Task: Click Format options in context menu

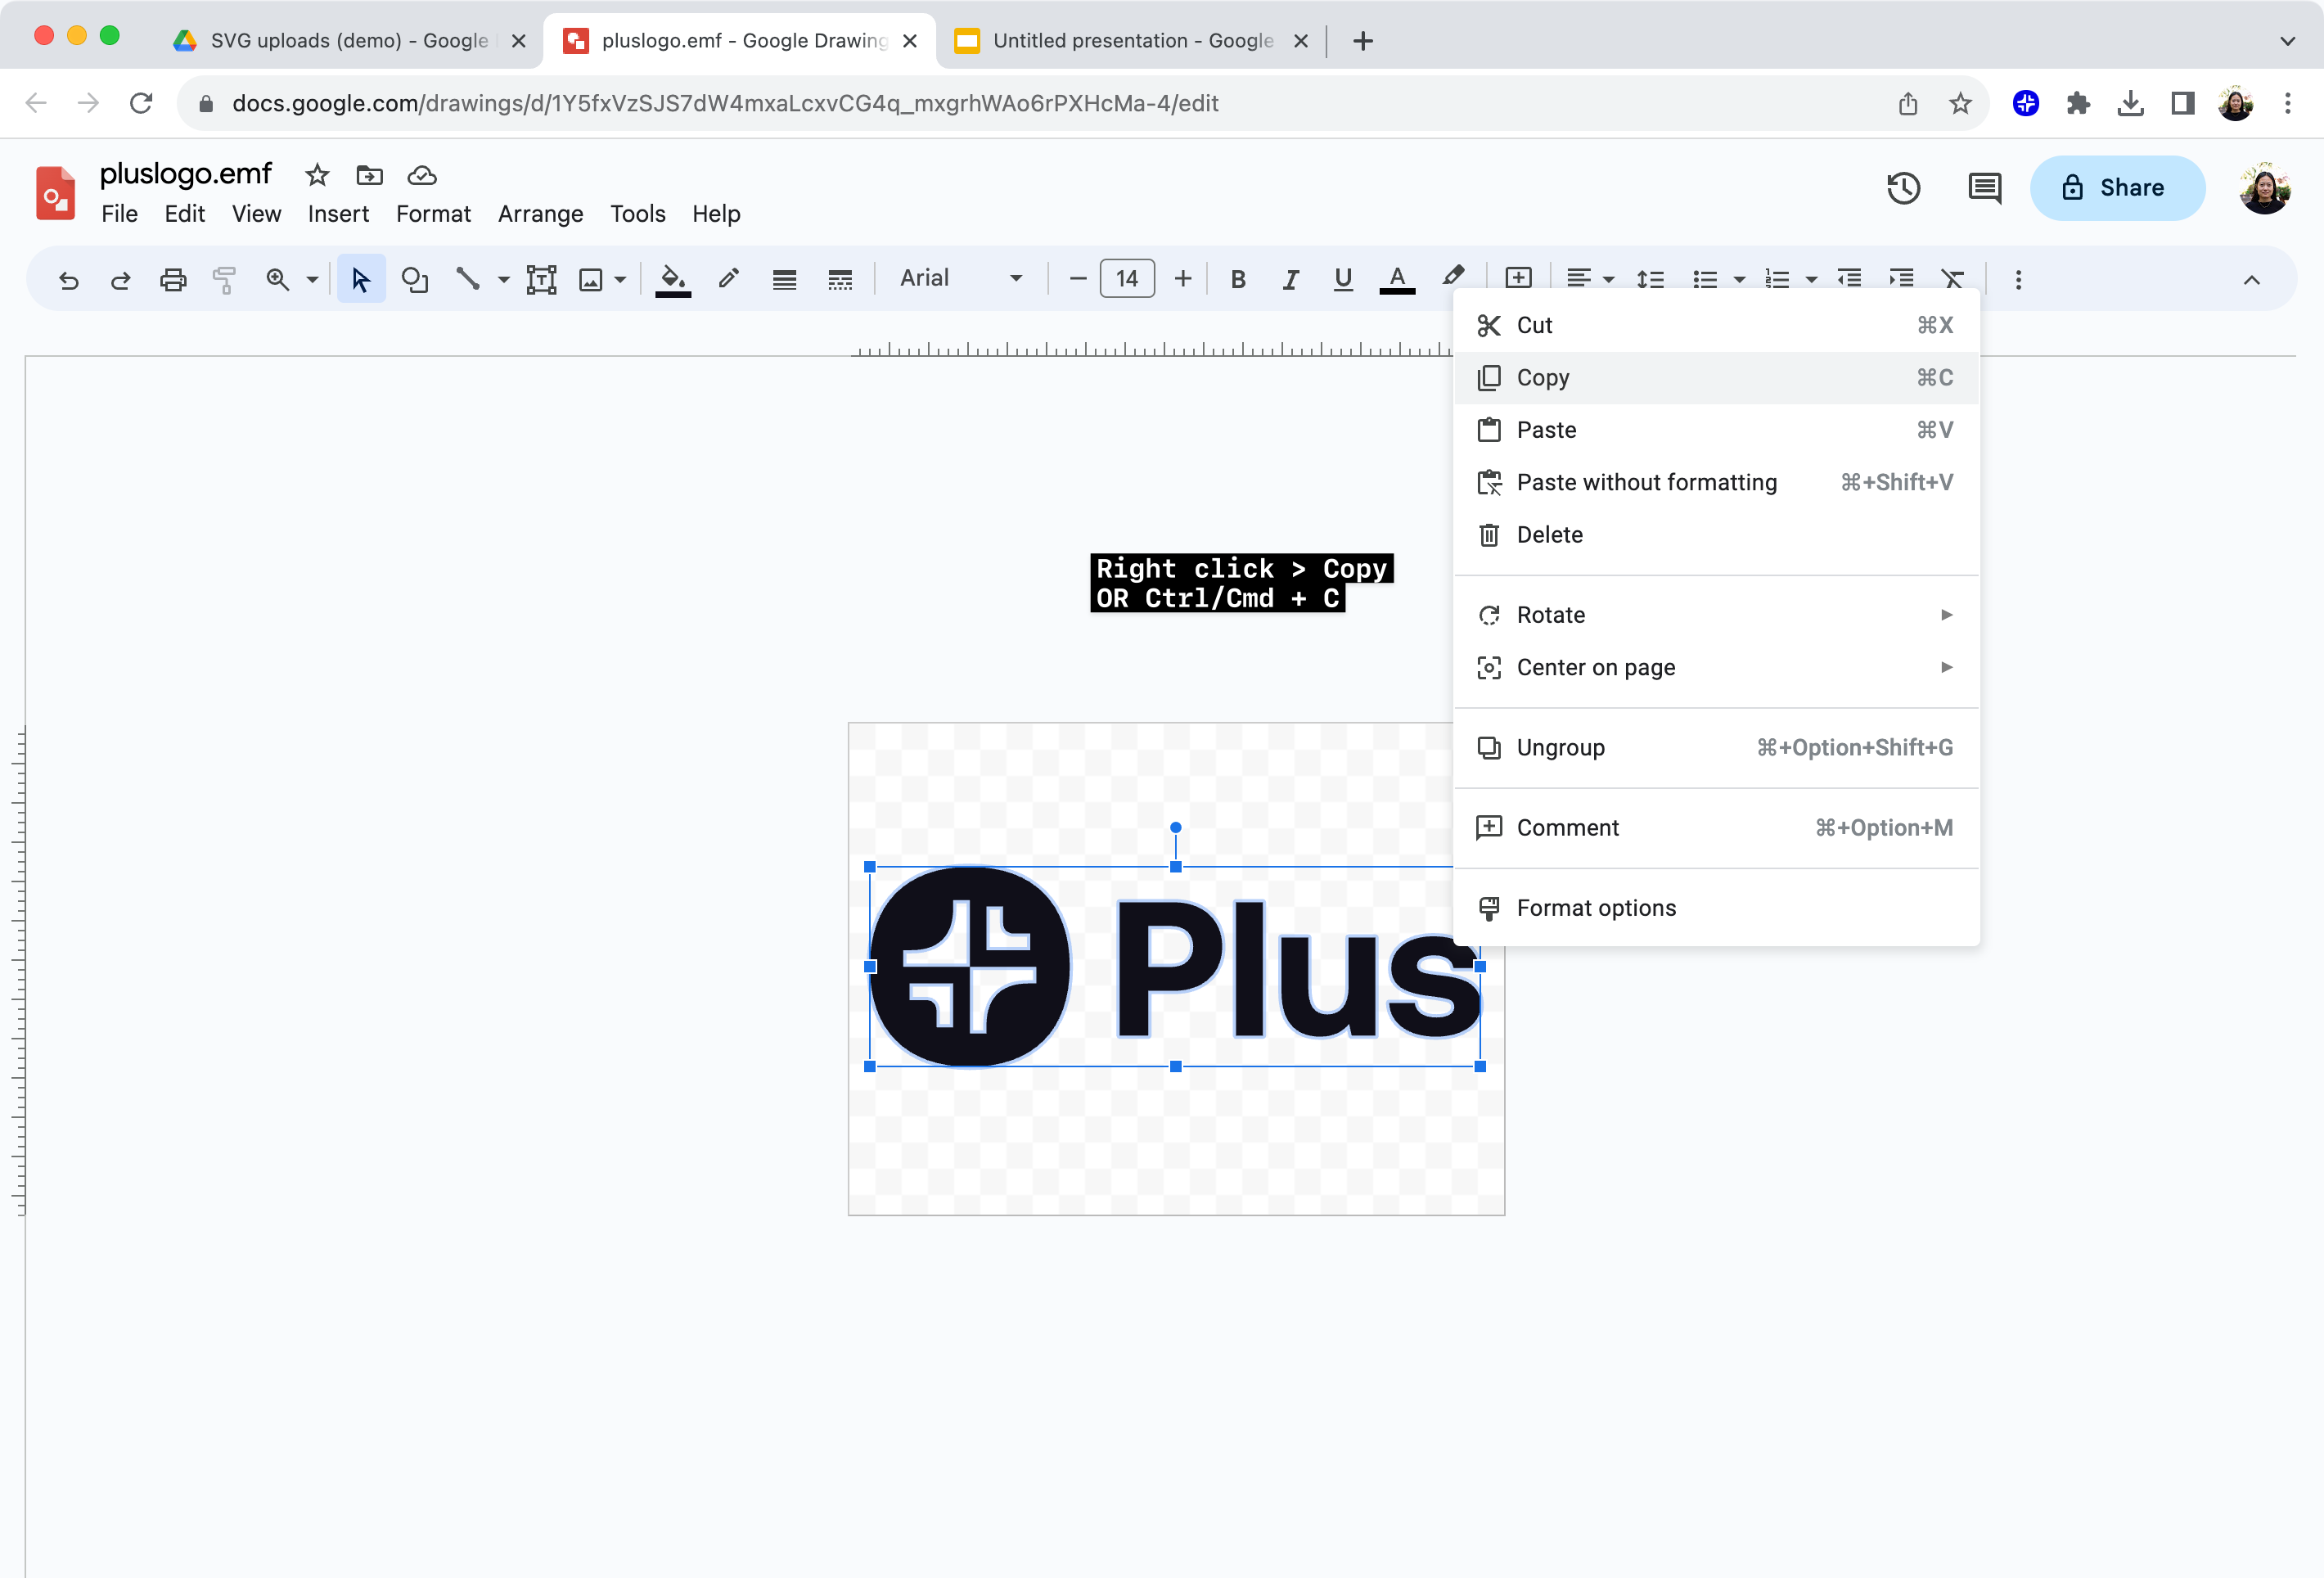Action: (x=1716, y=908)
